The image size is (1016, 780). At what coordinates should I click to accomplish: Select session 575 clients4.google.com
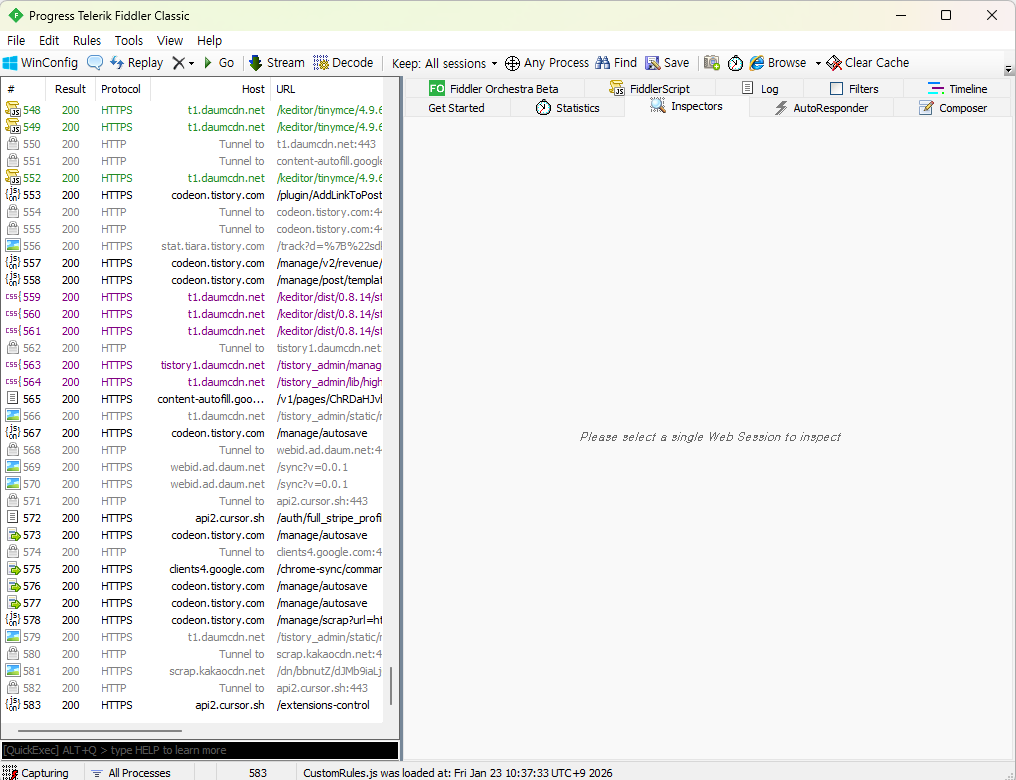193,569
